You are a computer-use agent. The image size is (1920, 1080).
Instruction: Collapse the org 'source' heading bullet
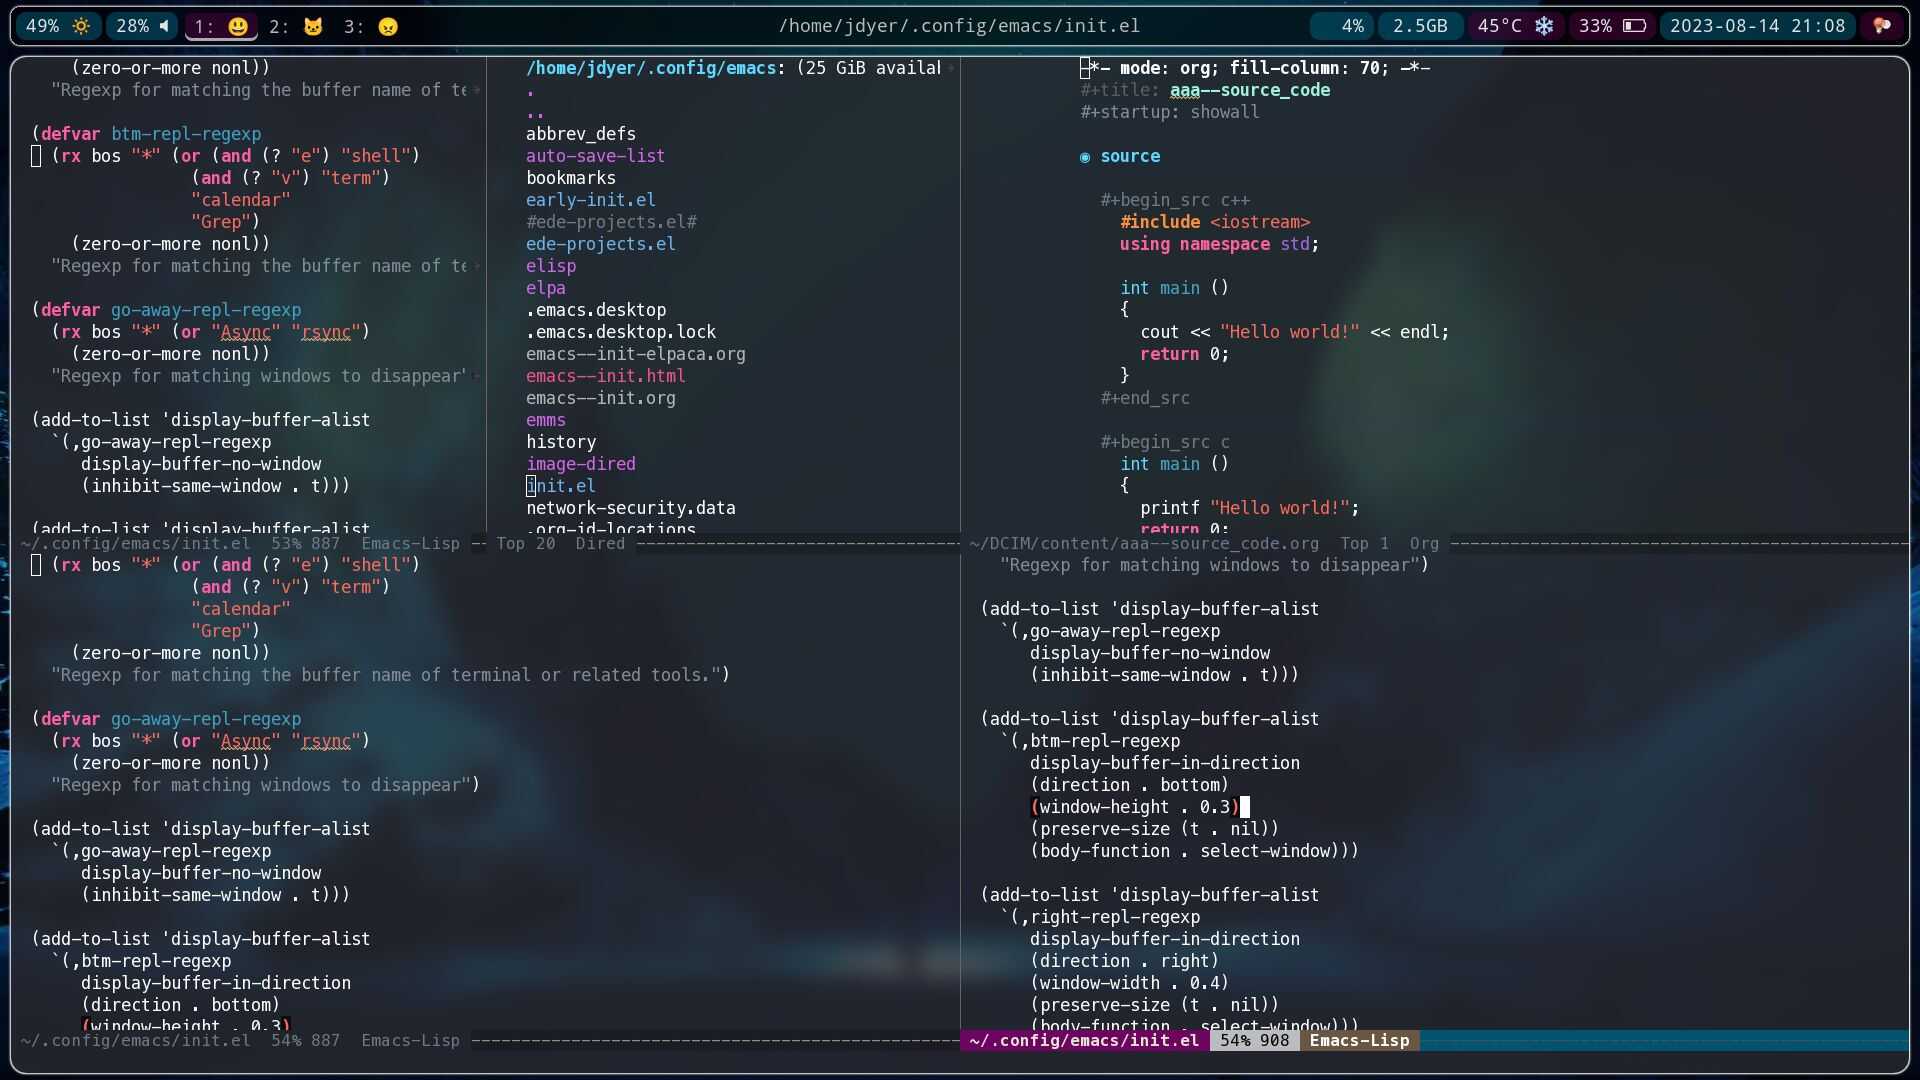coord(1085,157)
